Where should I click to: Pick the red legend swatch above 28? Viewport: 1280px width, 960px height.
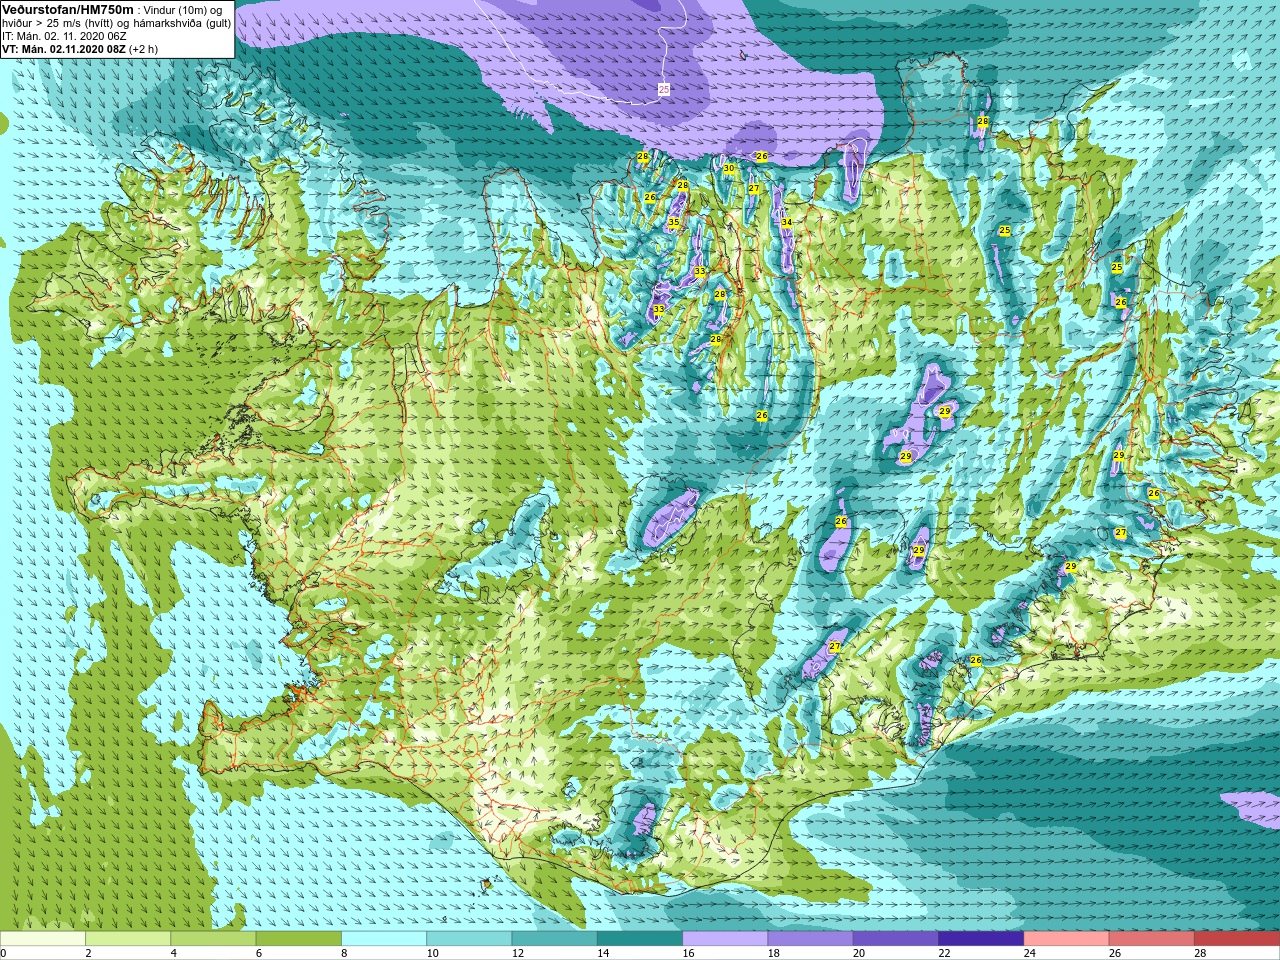tap(1237, 938)
